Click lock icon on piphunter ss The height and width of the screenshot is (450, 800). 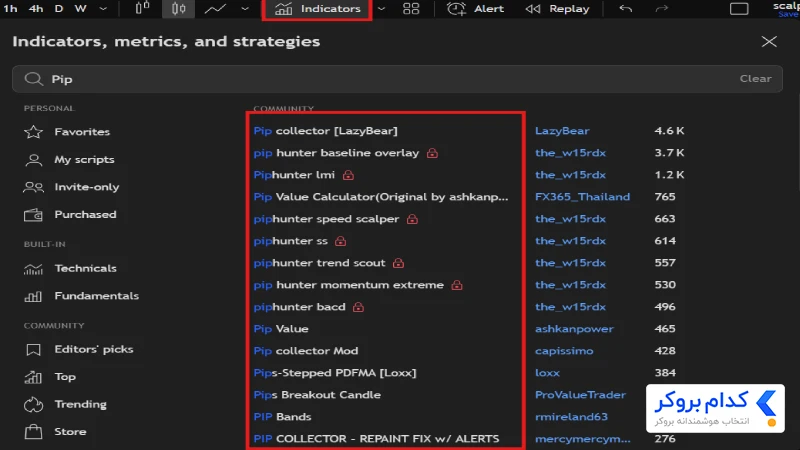point(340,241)
